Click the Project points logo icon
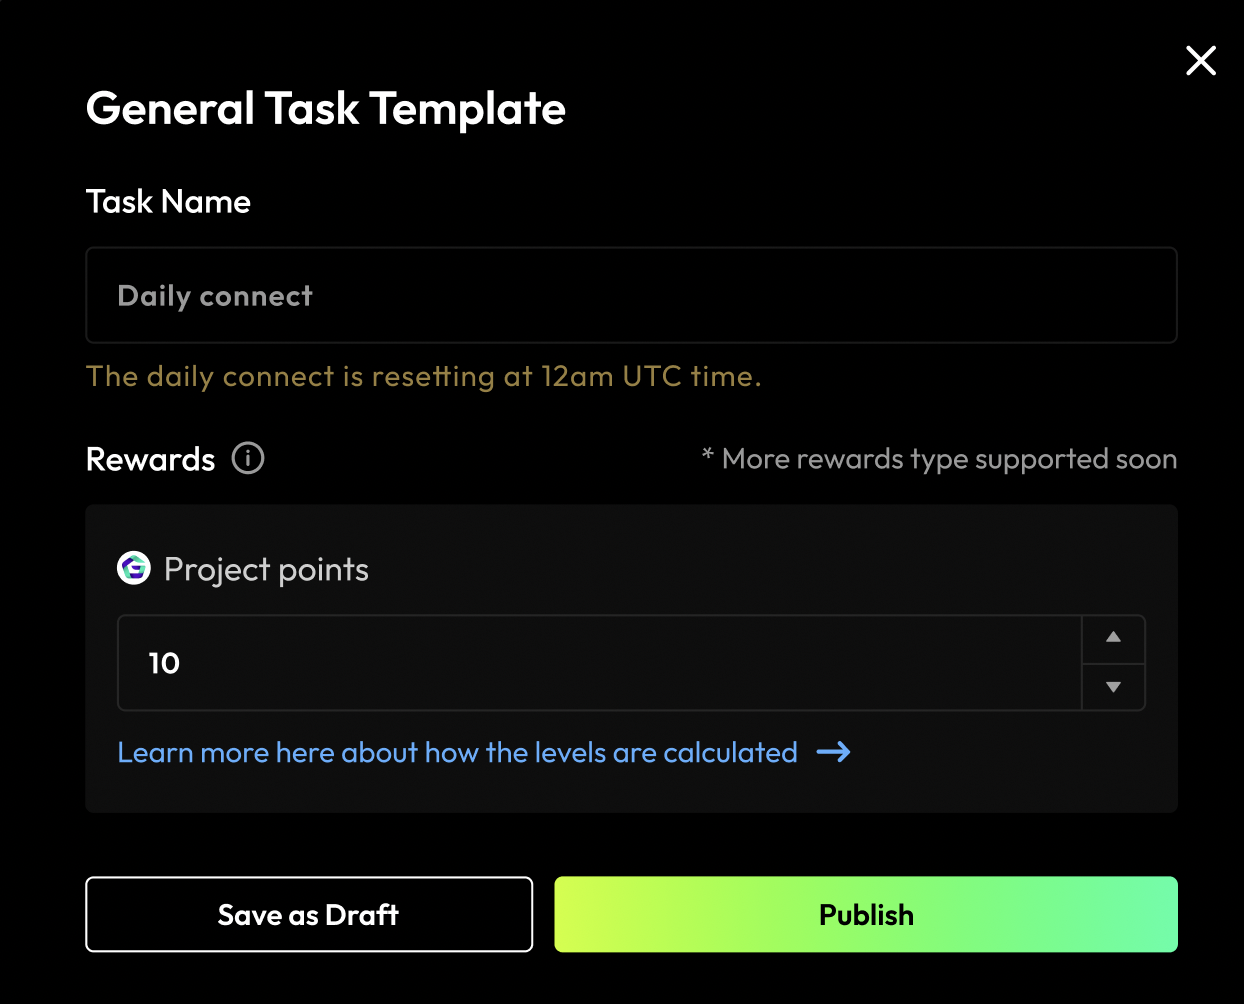 [134, 568]
